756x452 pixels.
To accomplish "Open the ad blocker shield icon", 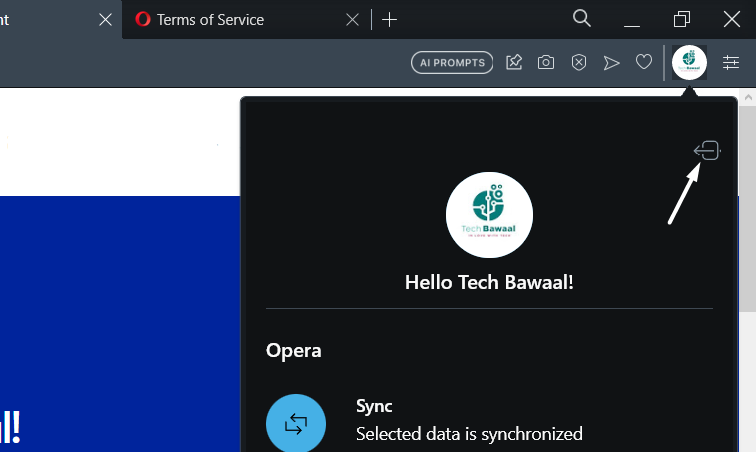I will point(579,62).
